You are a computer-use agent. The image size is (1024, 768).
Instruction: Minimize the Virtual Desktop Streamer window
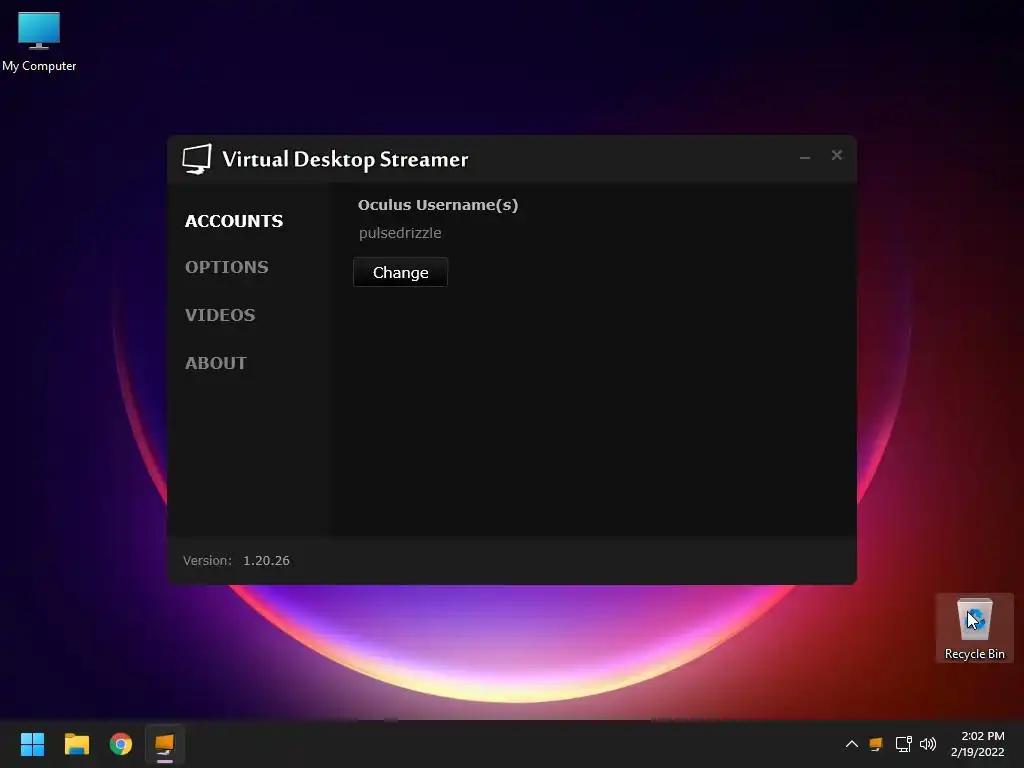[805, 156]
